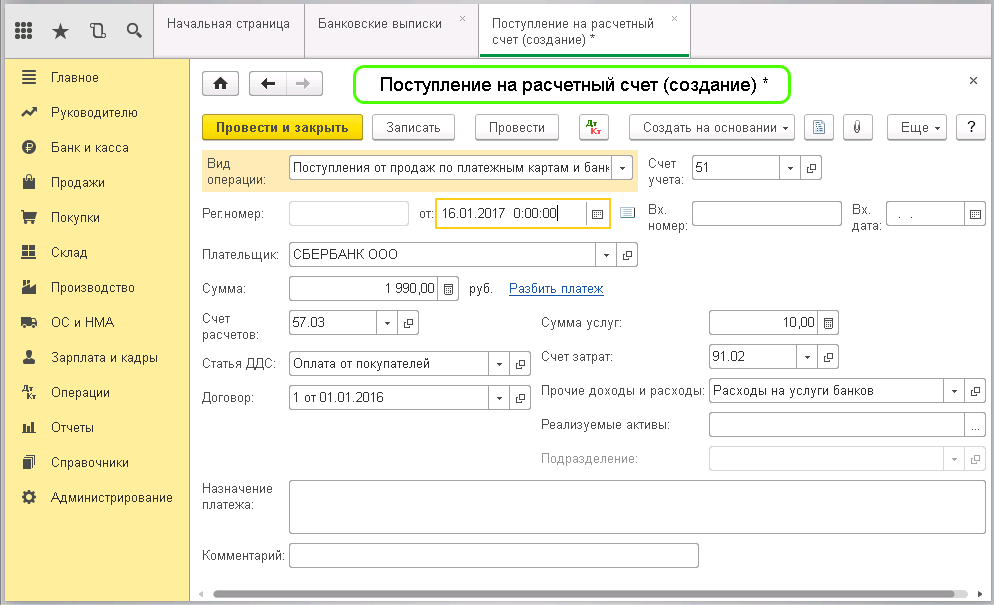Click Провести и закрыть button
Image resolution: width=994 pixels, height=605 pixels.
tap(282, 127)
